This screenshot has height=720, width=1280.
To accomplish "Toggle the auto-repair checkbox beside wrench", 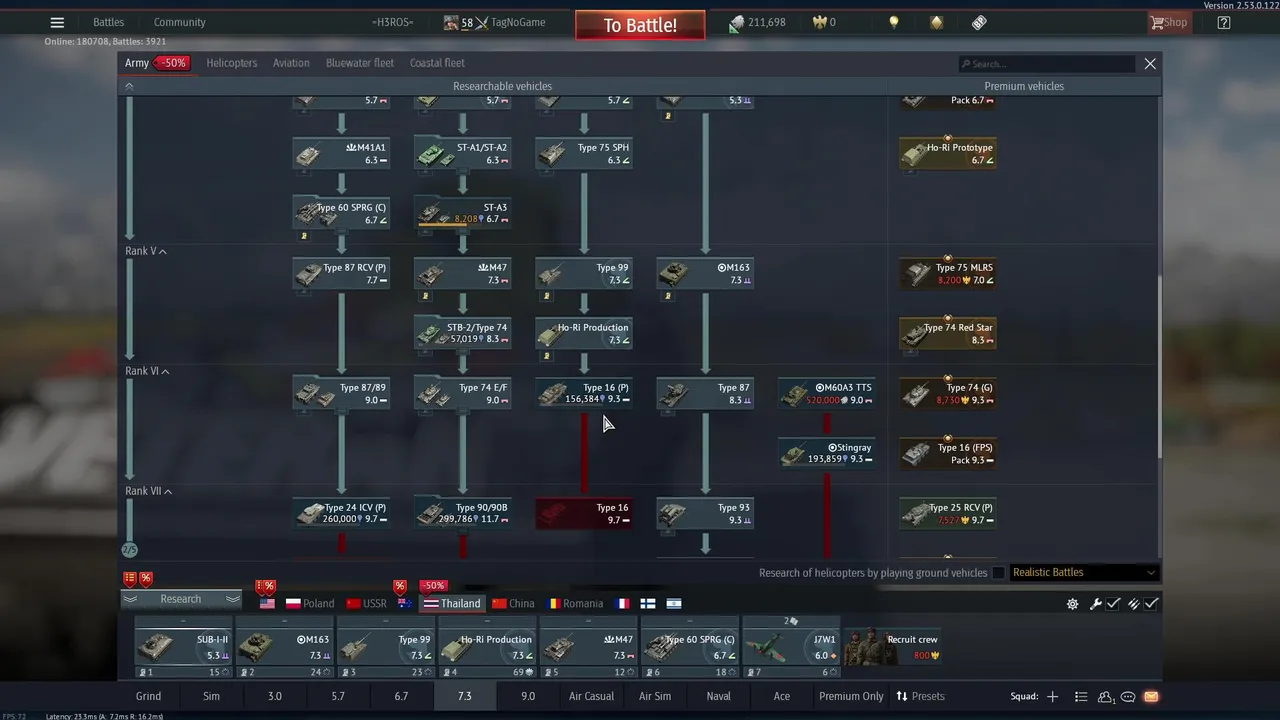I will 1112,604.
